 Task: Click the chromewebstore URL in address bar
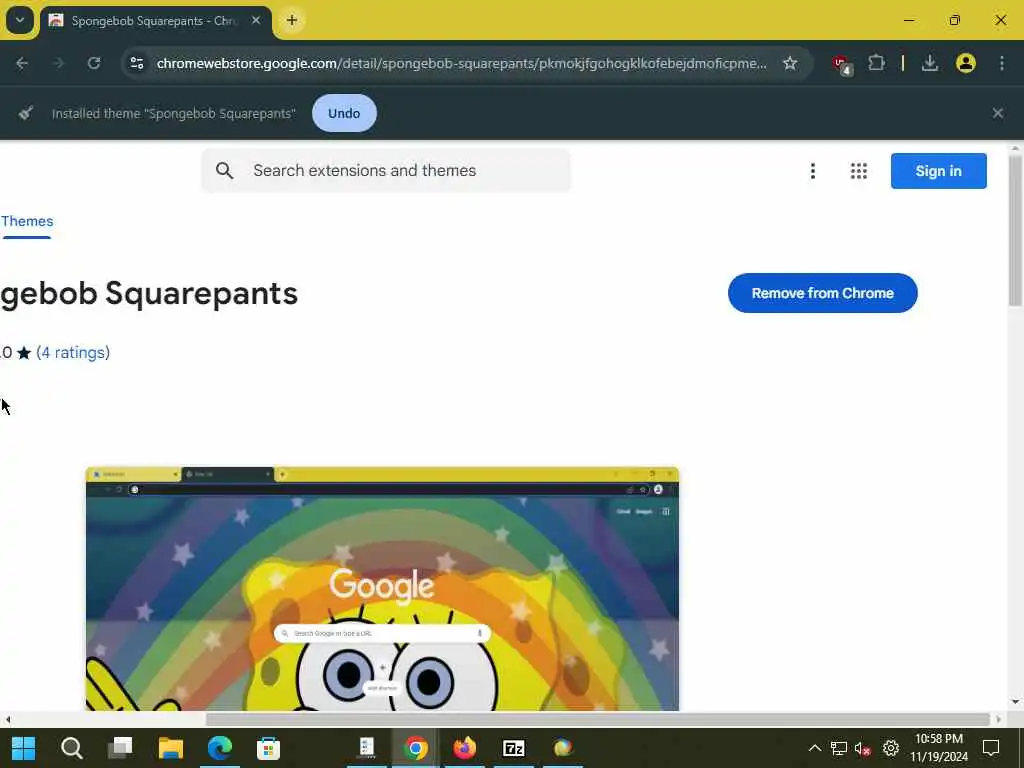click(461, 63)
